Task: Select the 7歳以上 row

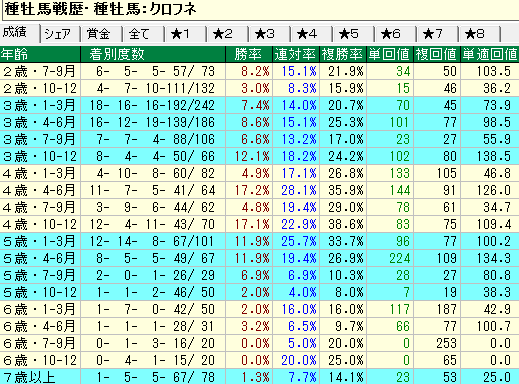Action: click(259, 377)
